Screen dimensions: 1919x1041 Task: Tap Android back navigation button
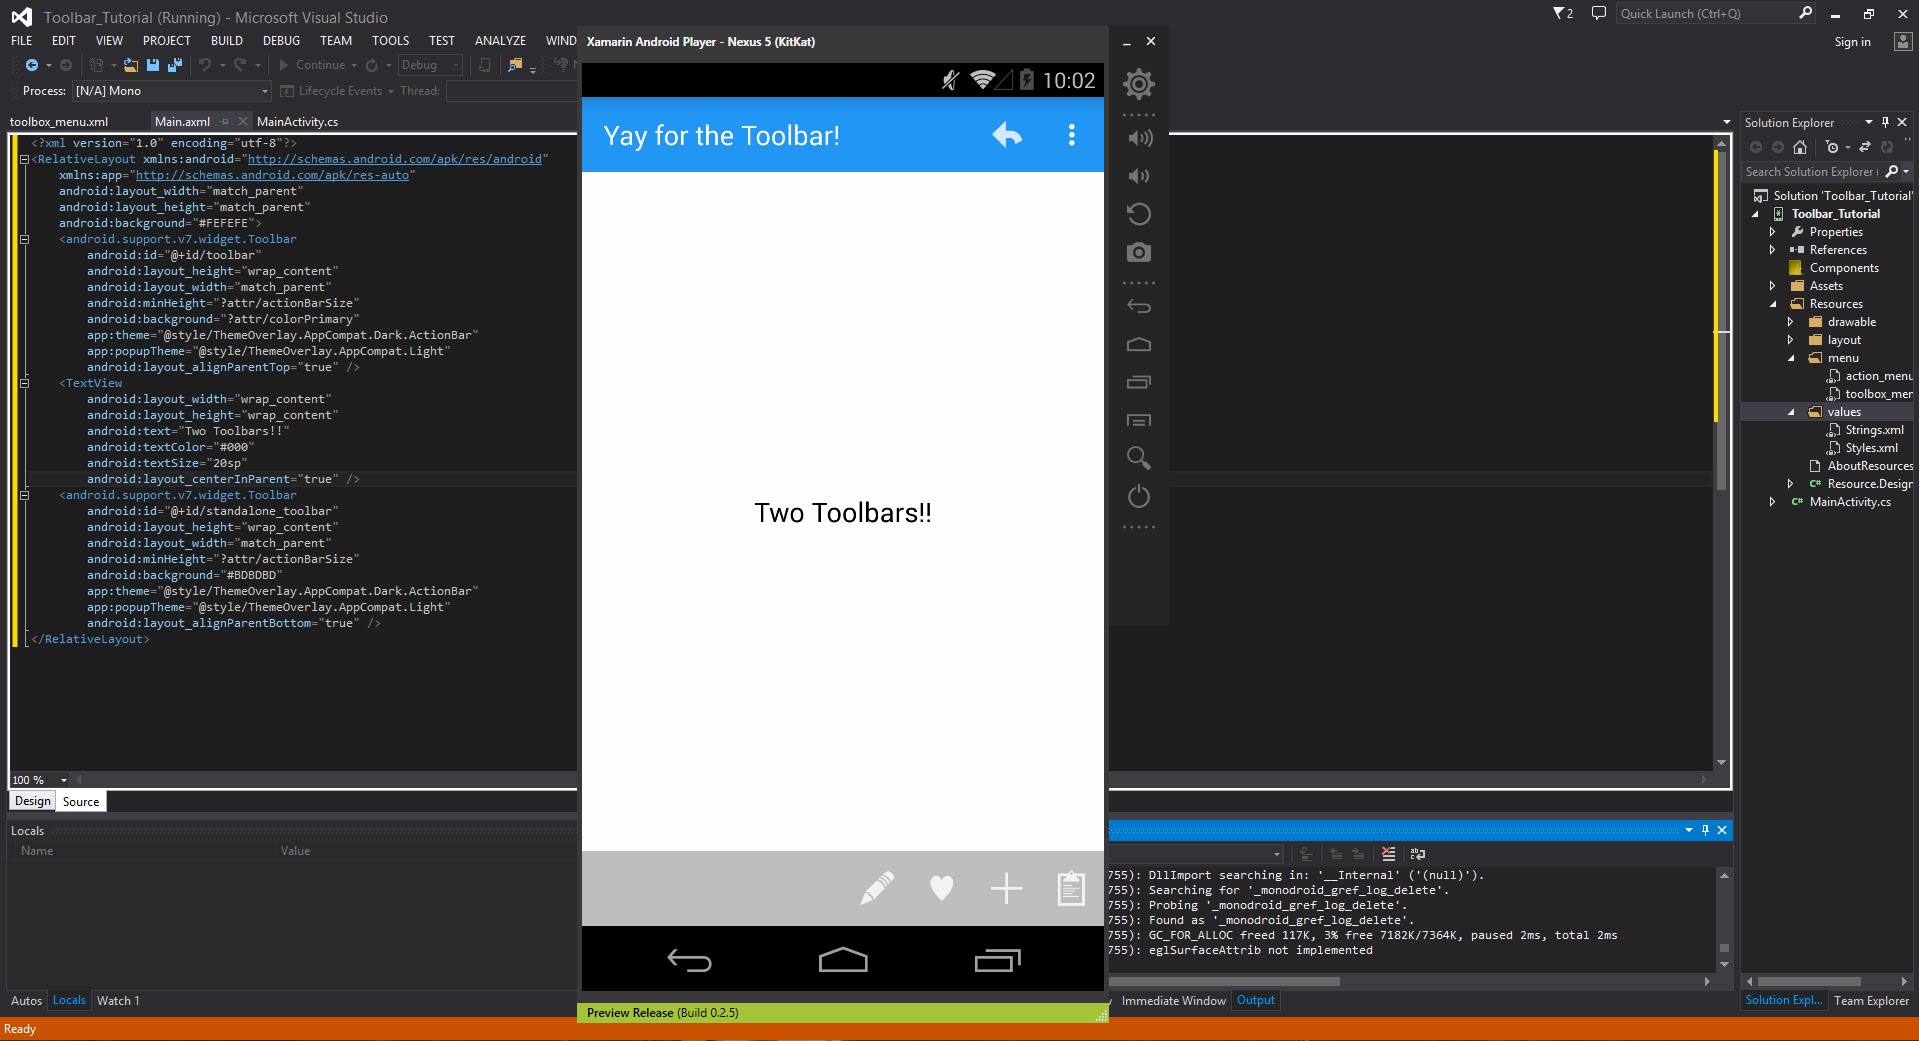[689, 961]
